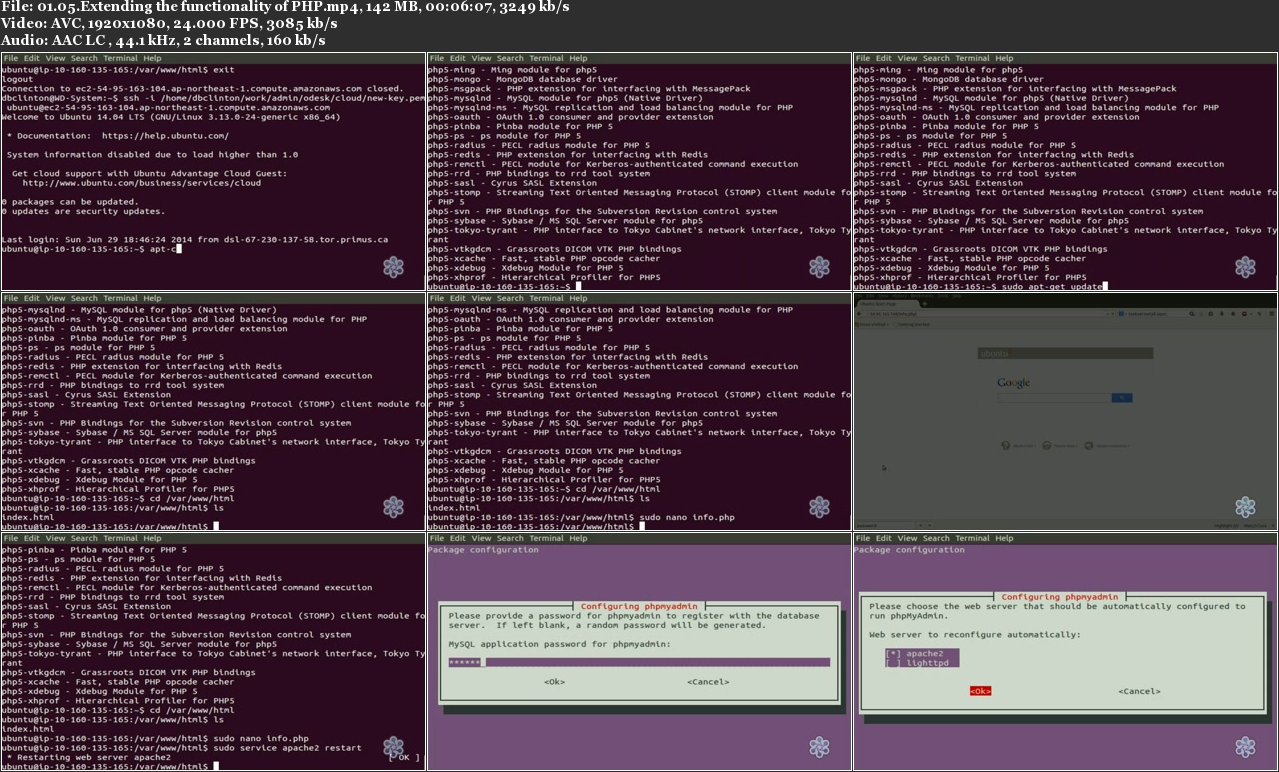Open View menu in apt-get update thumbnail
1279x772 pixels.
pyautogui.click(x=906, y=59)
